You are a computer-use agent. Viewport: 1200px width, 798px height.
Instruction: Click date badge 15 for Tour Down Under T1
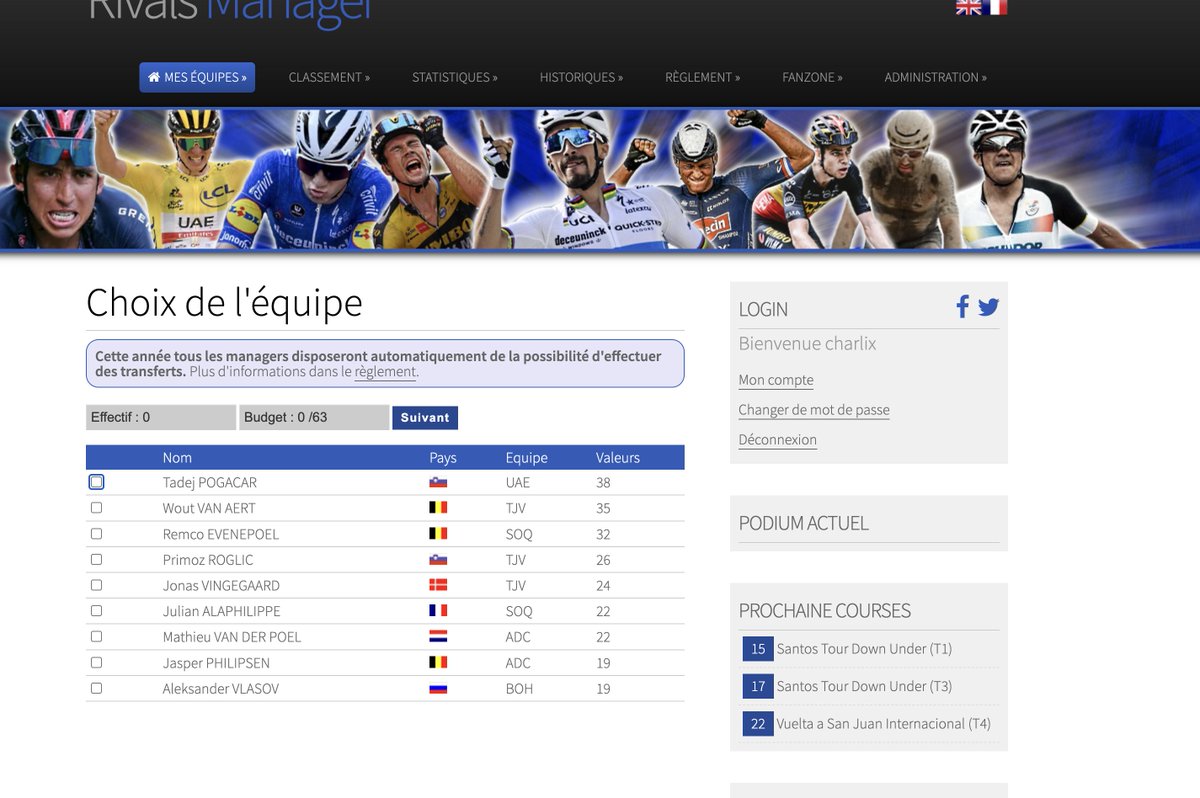[758, 649]
